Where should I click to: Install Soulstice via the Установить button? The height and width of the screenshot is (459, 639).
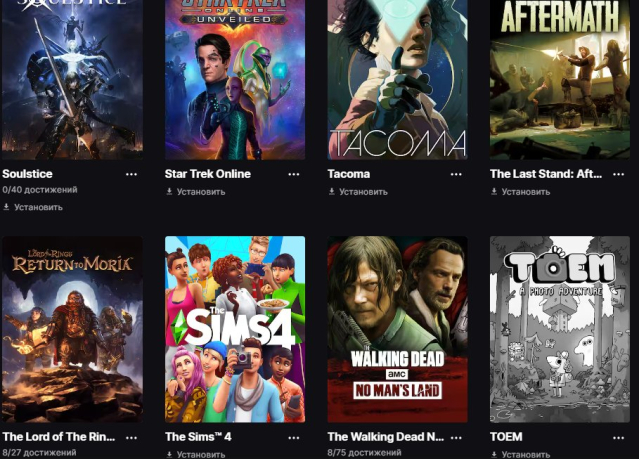[33, 207]
